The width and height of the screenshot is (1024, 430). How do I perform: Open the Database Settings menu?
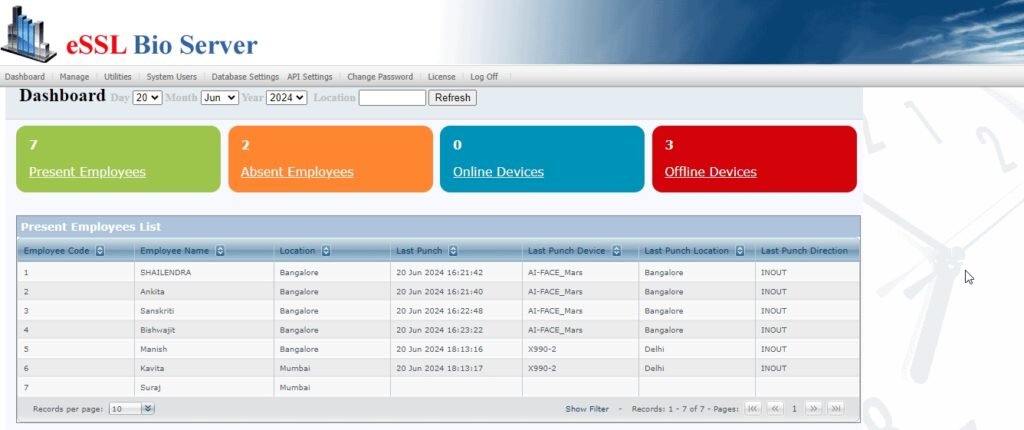(245, 77)
